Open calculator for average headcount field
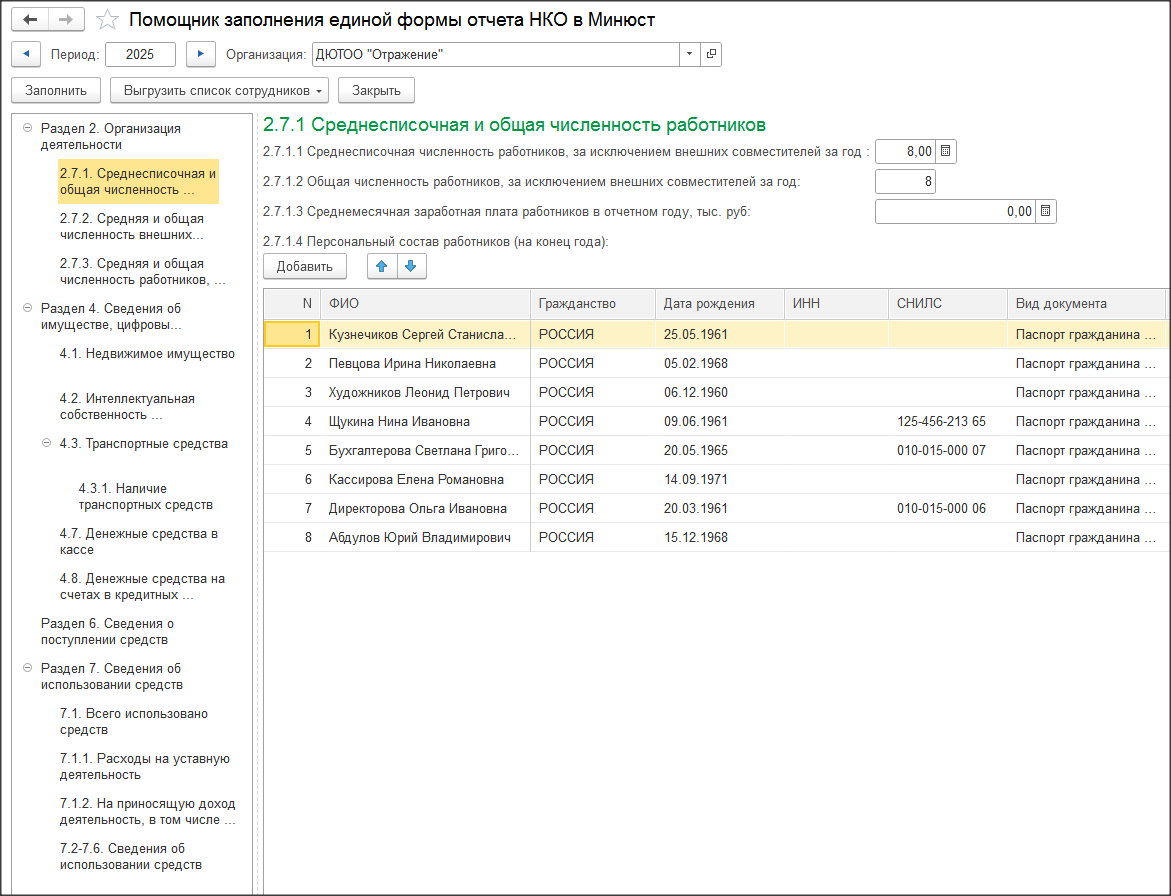The height and width of the screenshot is (896, 1171). (x=946, y=152)
